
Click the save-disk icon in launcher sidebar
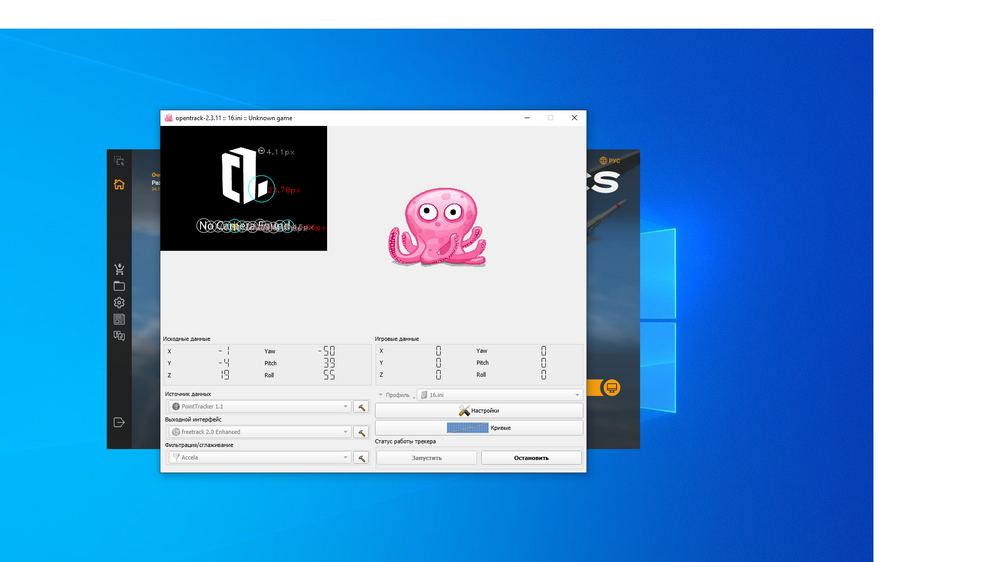pos(119,319)
